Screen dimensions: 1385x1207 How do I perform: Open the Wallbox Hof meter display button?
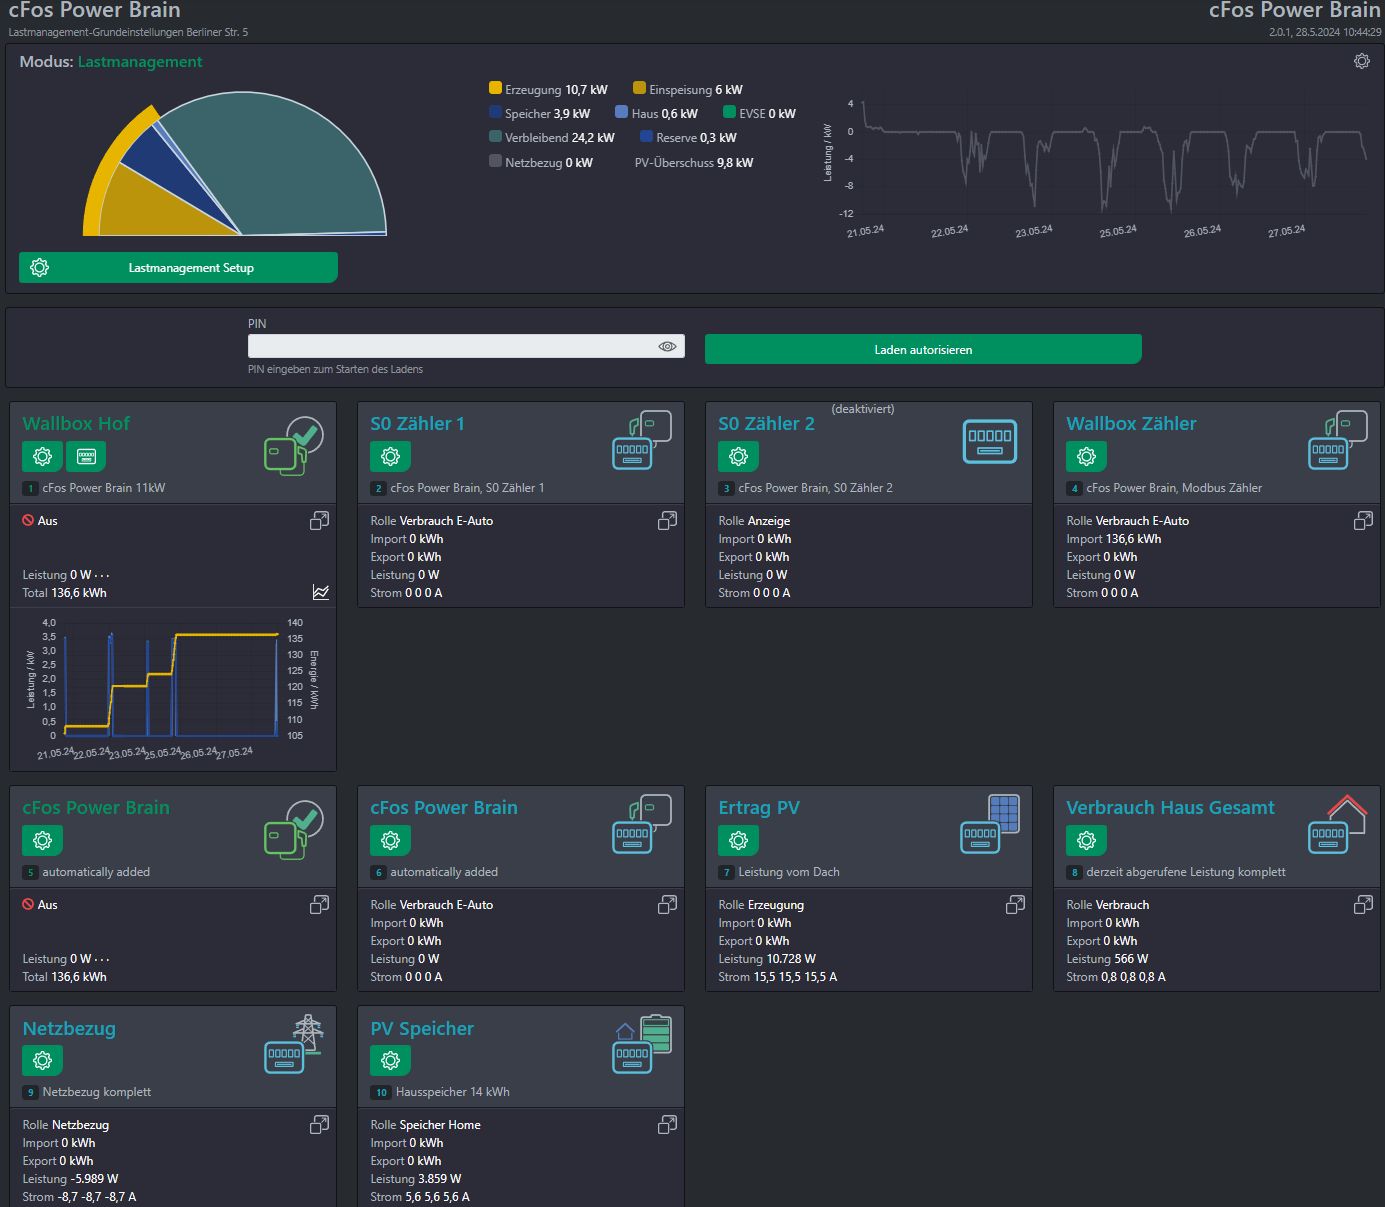pyautogui.click(x=86, y=456)
